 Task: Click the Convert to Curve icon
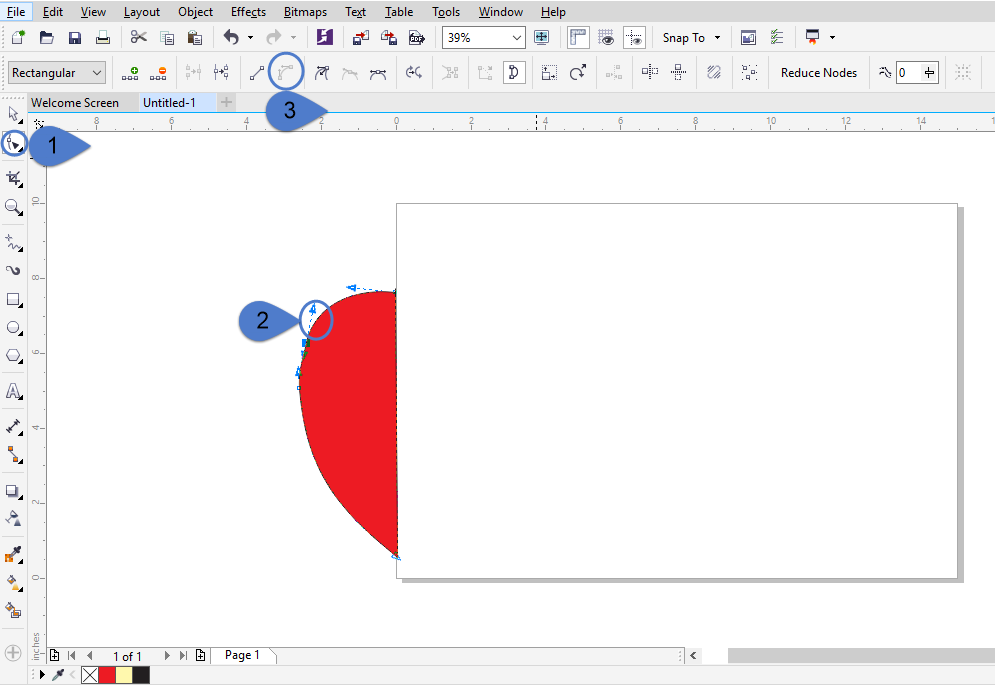[287, 72]
